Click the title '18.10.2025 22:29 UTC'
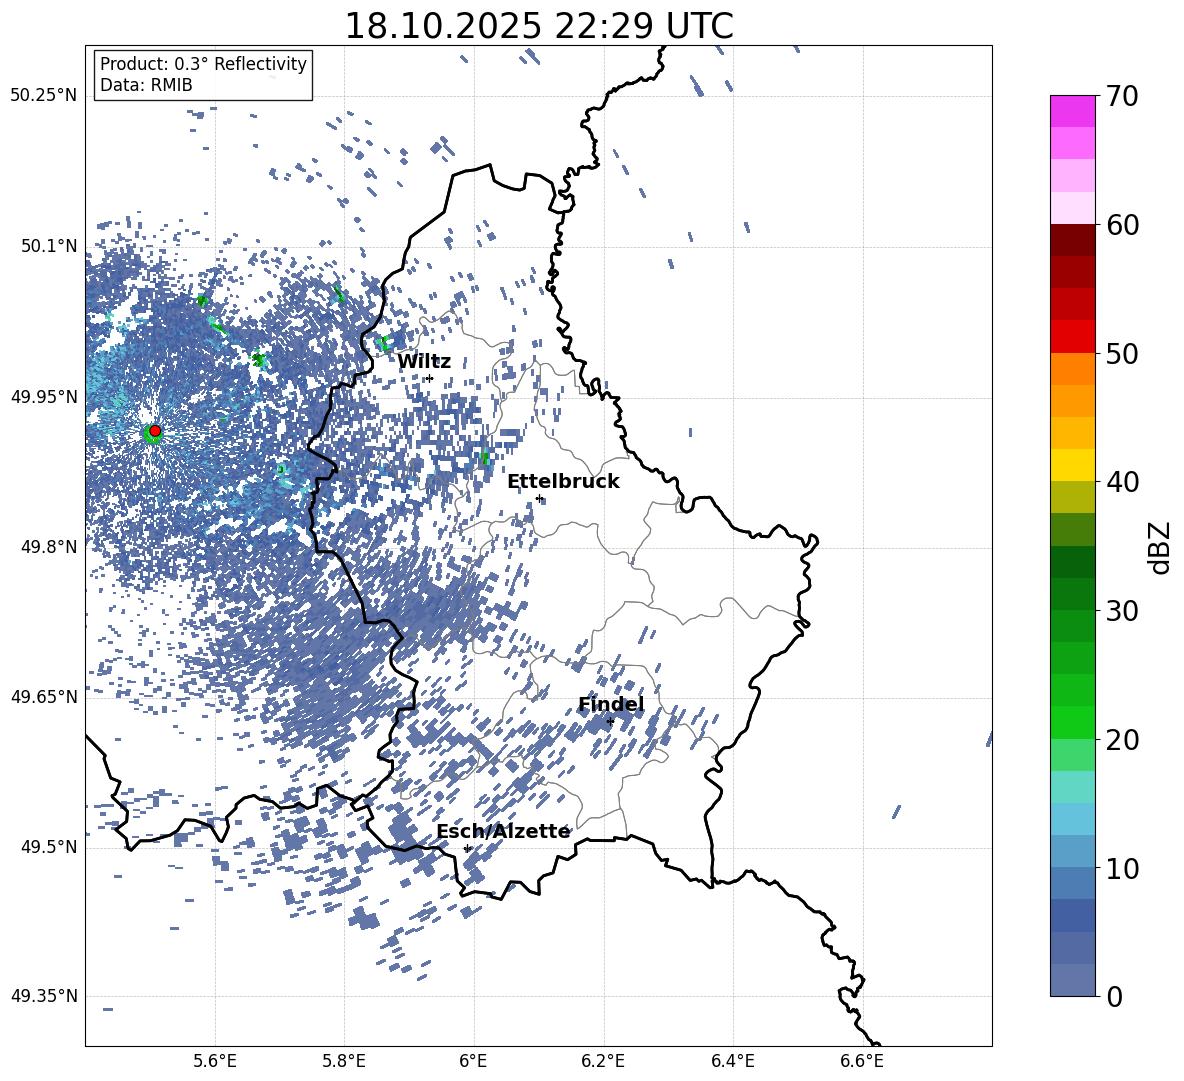Viewport: 1184px width, 1081px height. click(x=539, y=26)
